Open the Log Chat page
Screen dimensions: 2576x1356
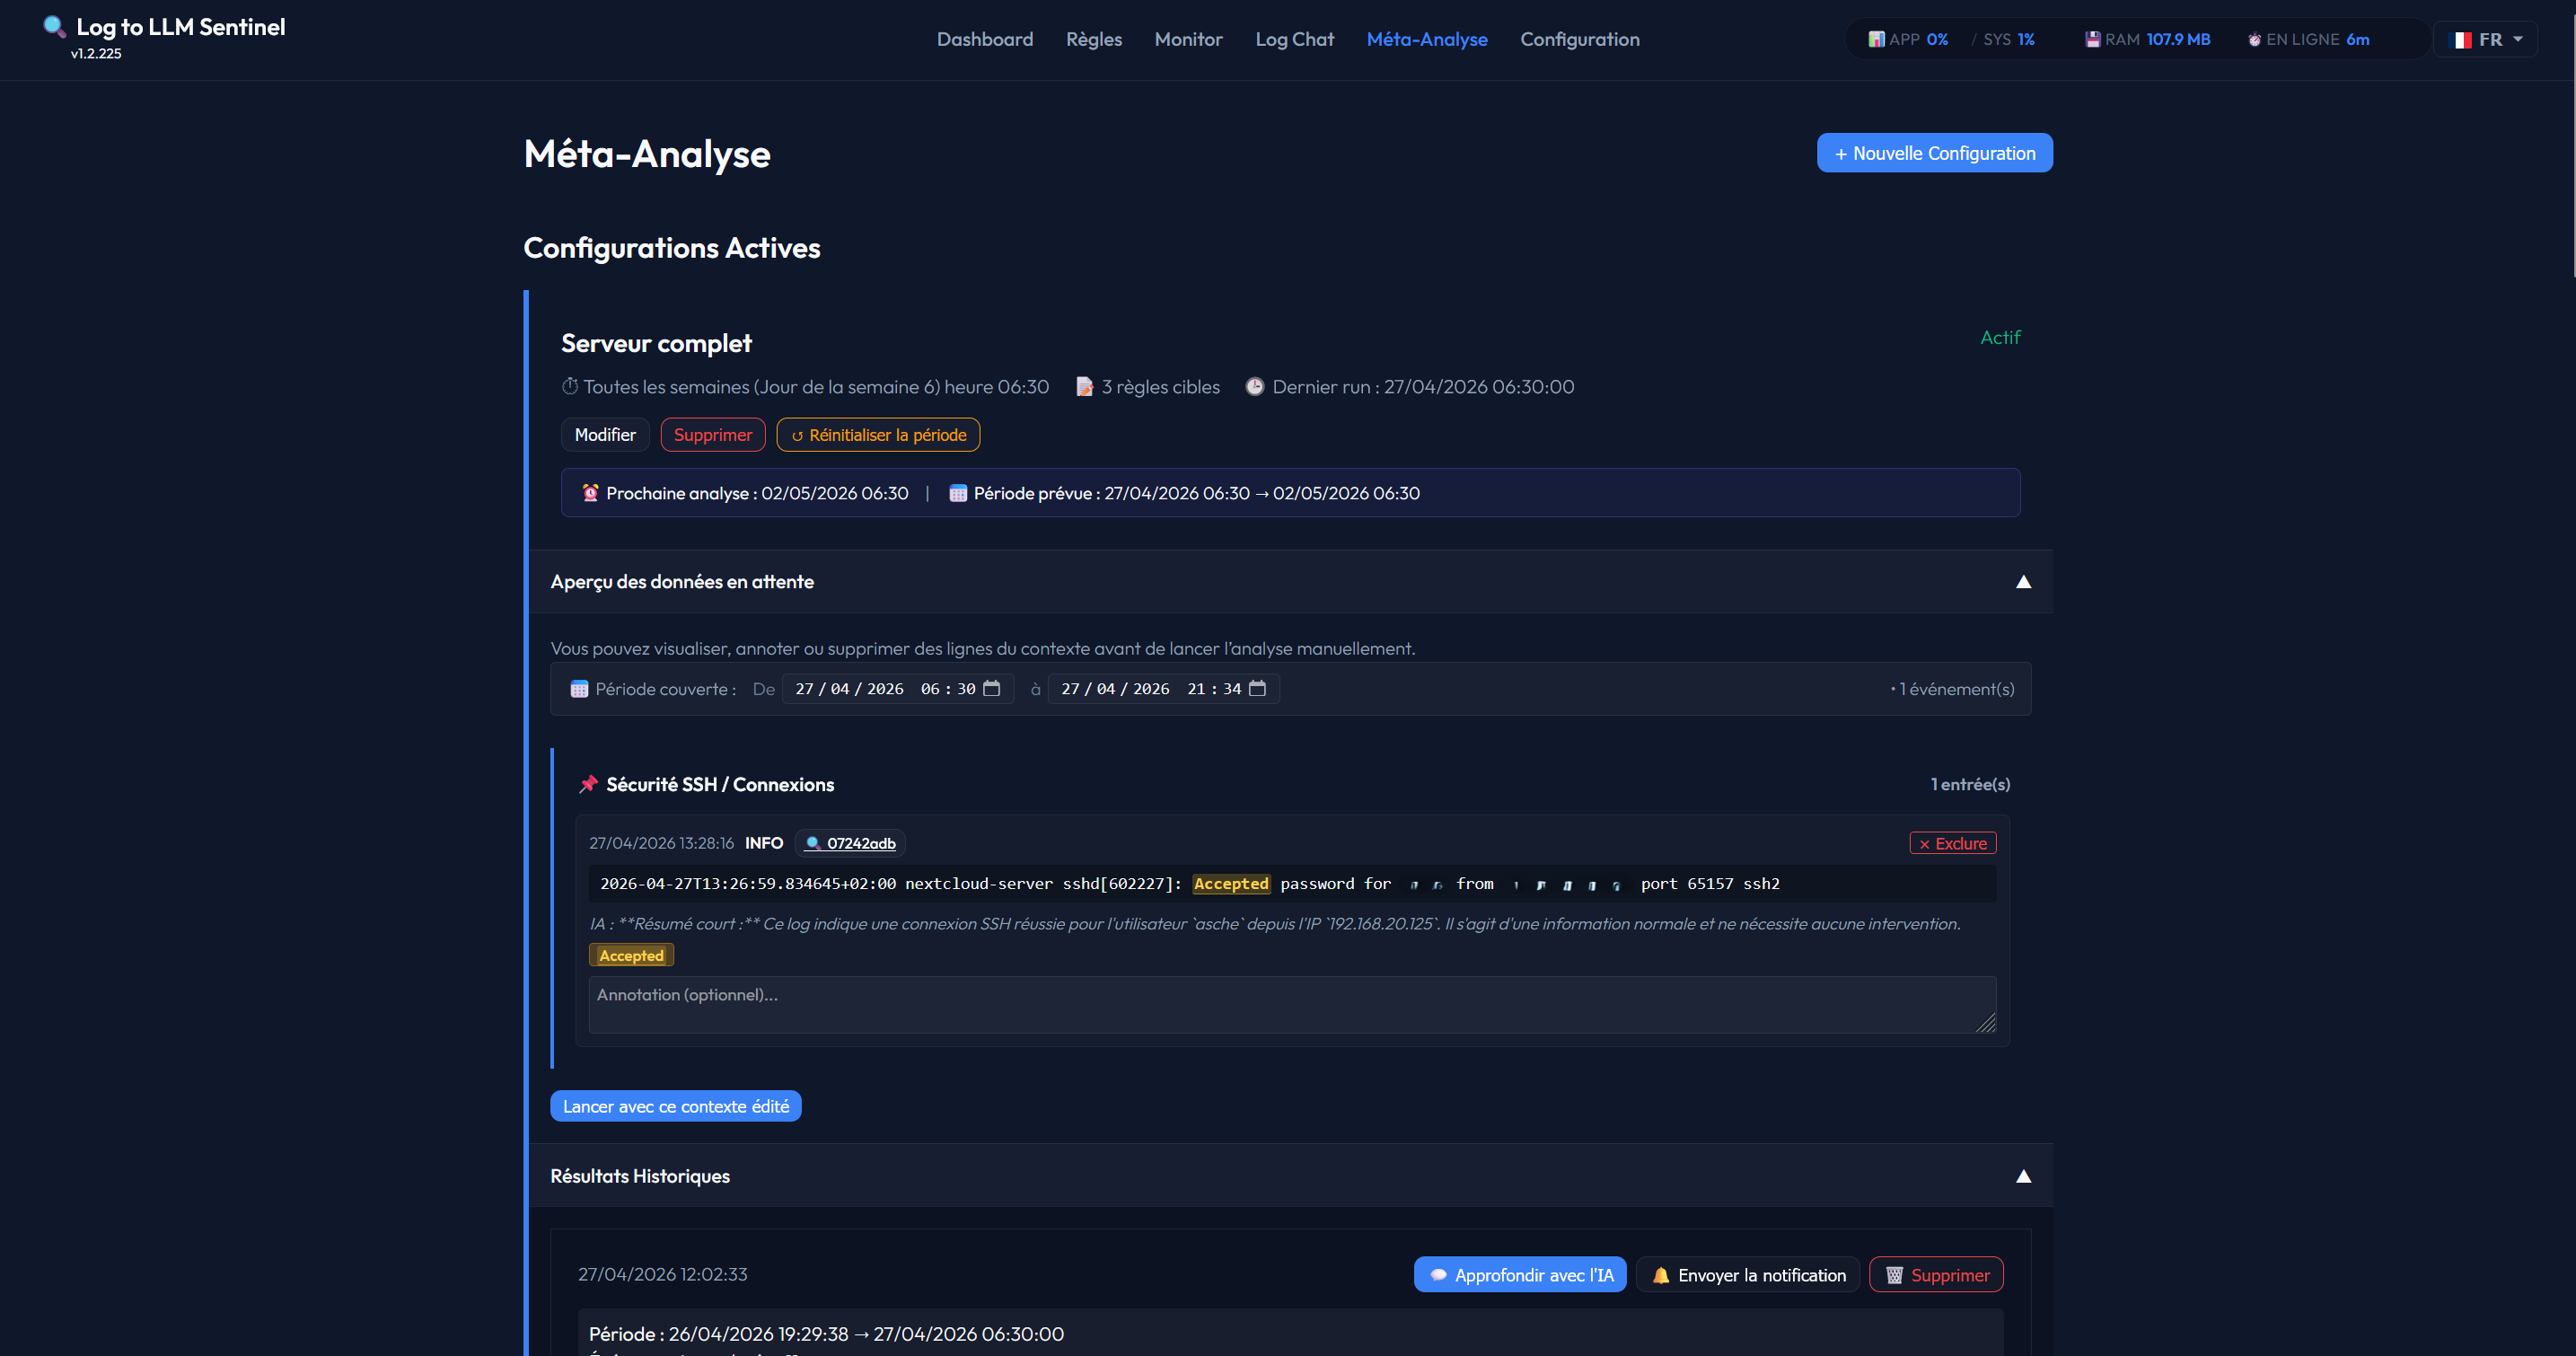[1295, 39]
